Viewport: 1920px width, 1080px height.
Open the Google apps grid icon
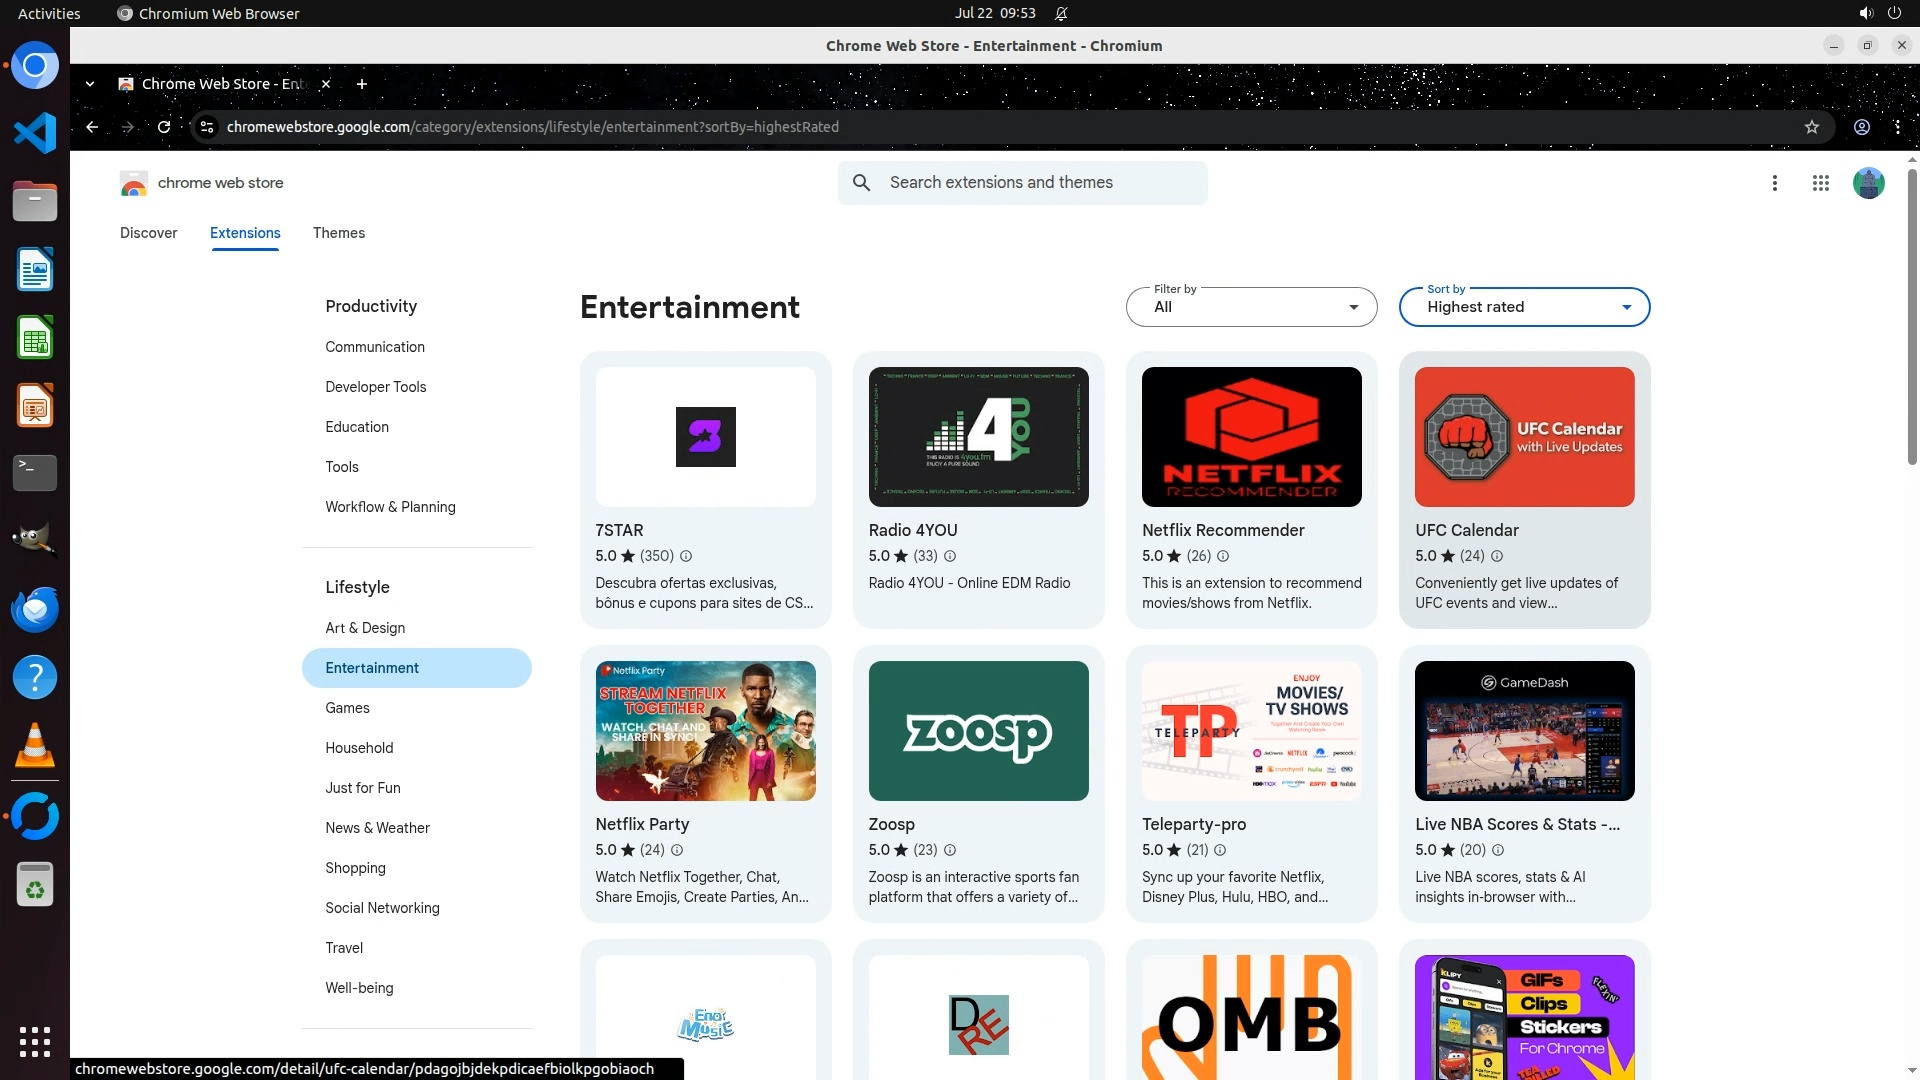pos(1820,183)
